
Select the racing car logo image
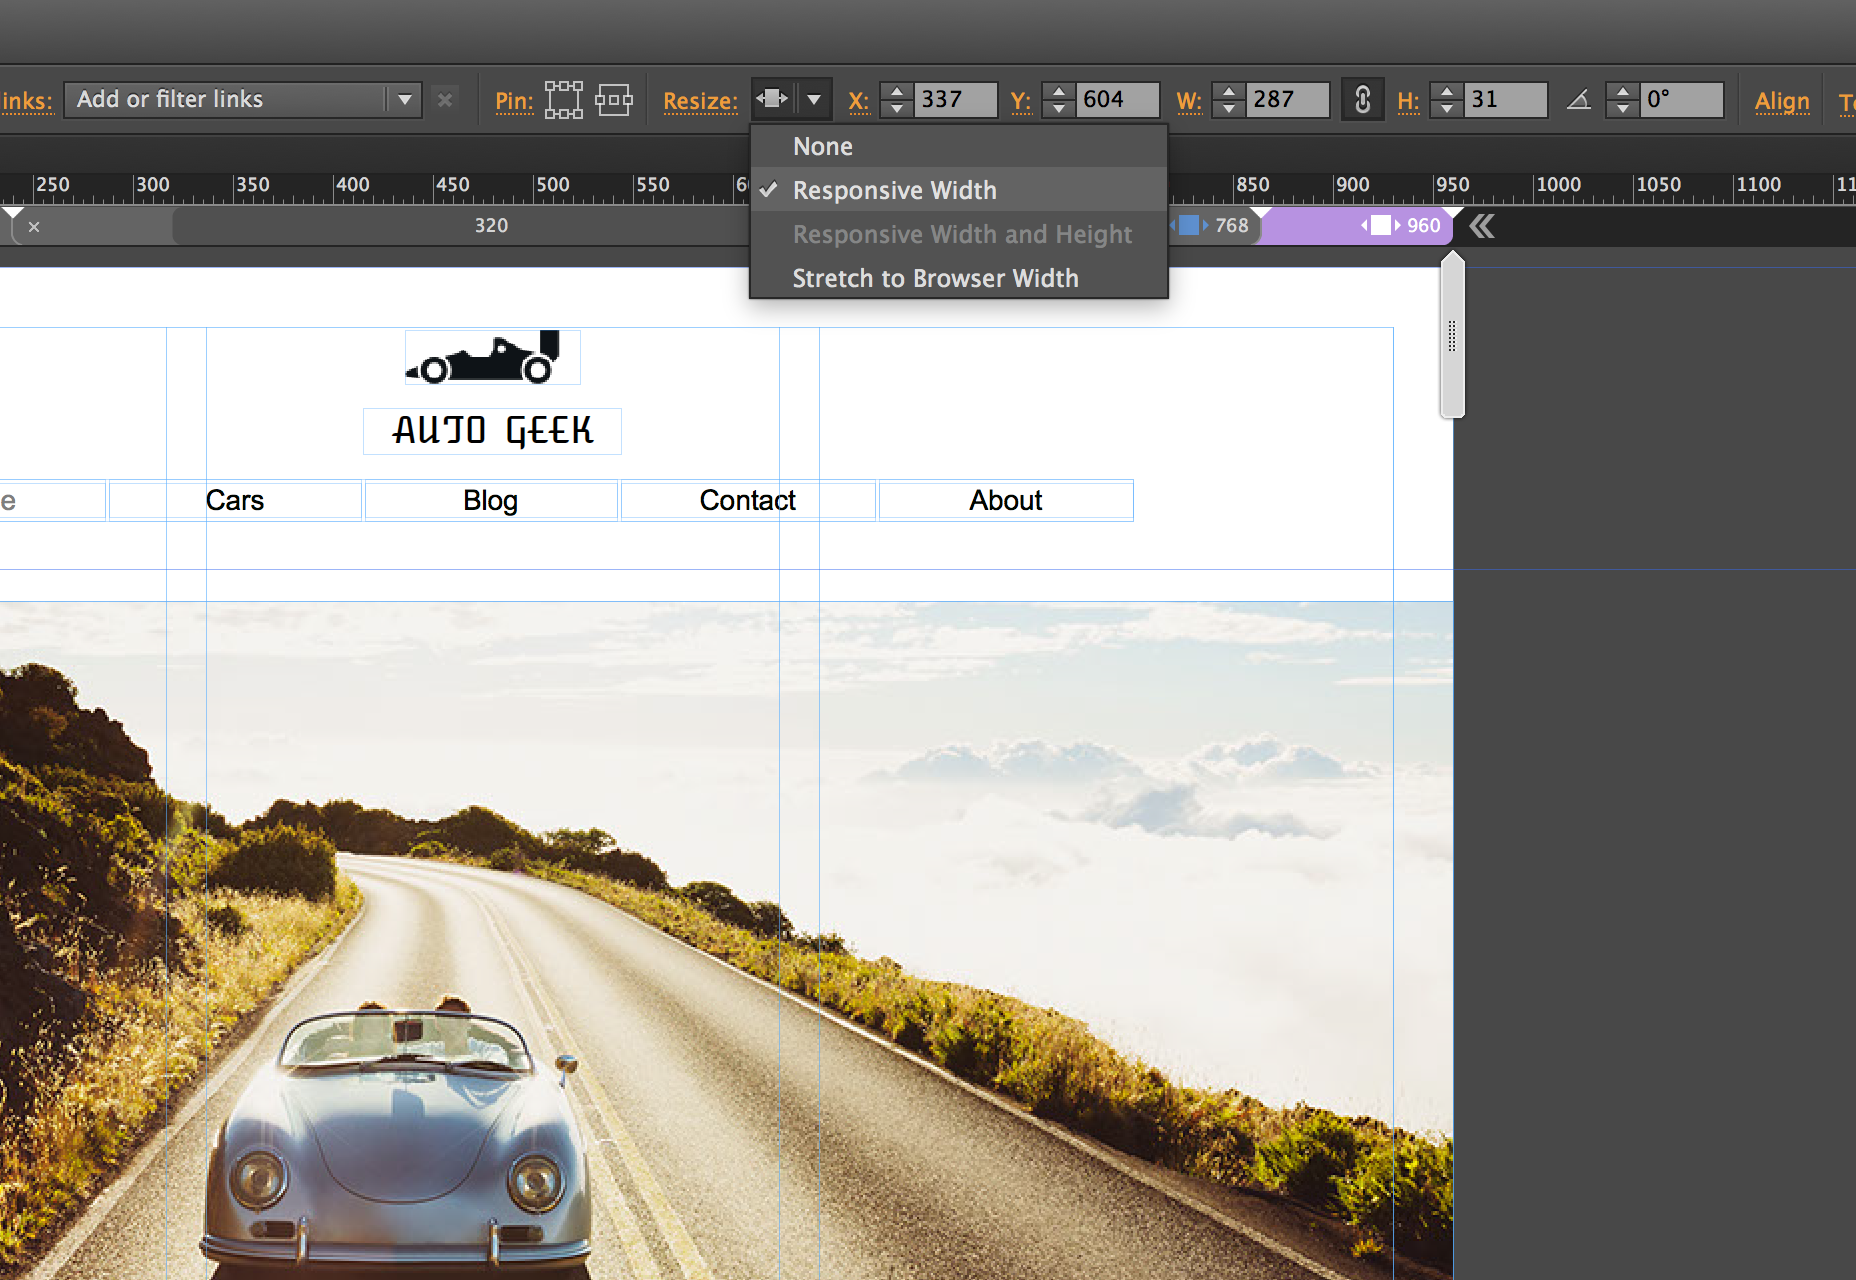pos(492,357)
